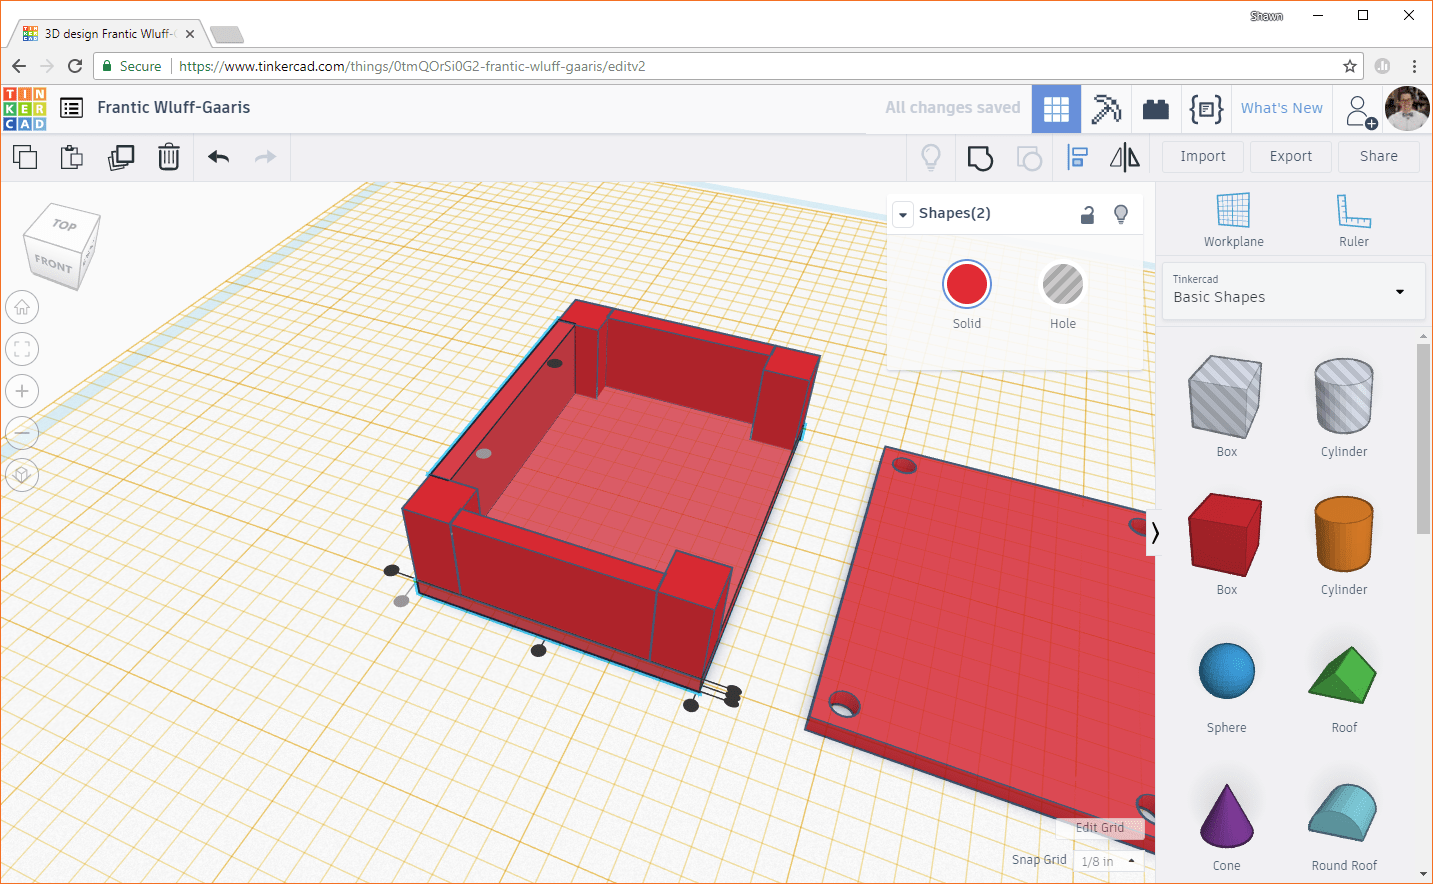Export design to Minecraft via pickaxe icon

[1106, 108]
